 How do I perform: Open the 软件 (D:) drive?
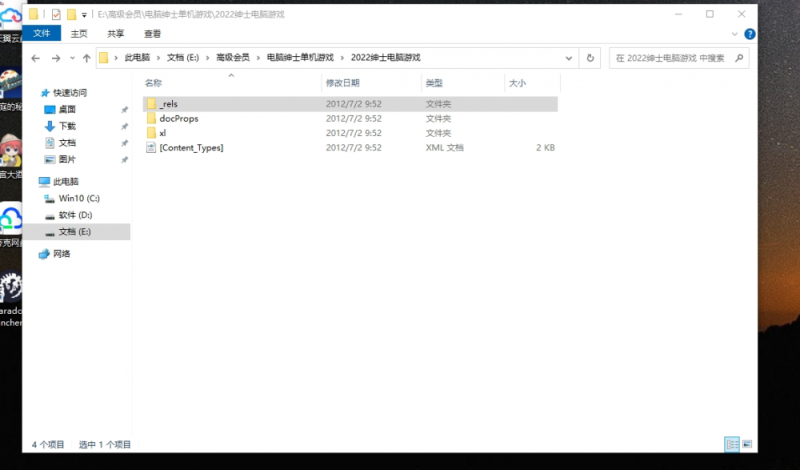click(x=75, y=215)
